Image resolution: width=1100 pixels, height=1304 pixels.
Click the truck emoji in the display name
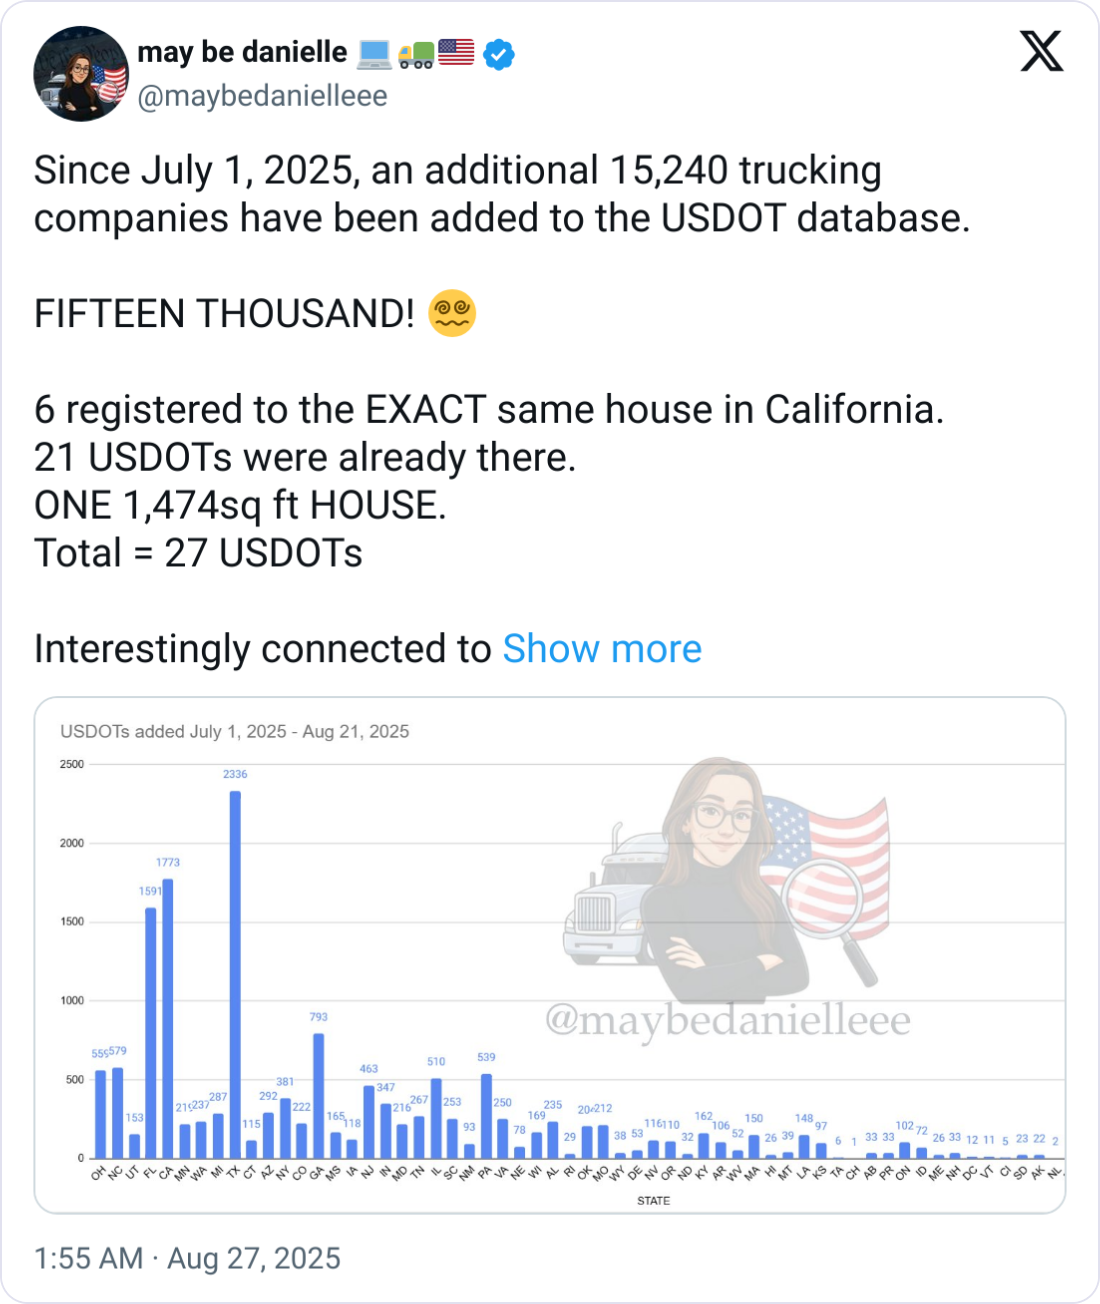point(416,53)
